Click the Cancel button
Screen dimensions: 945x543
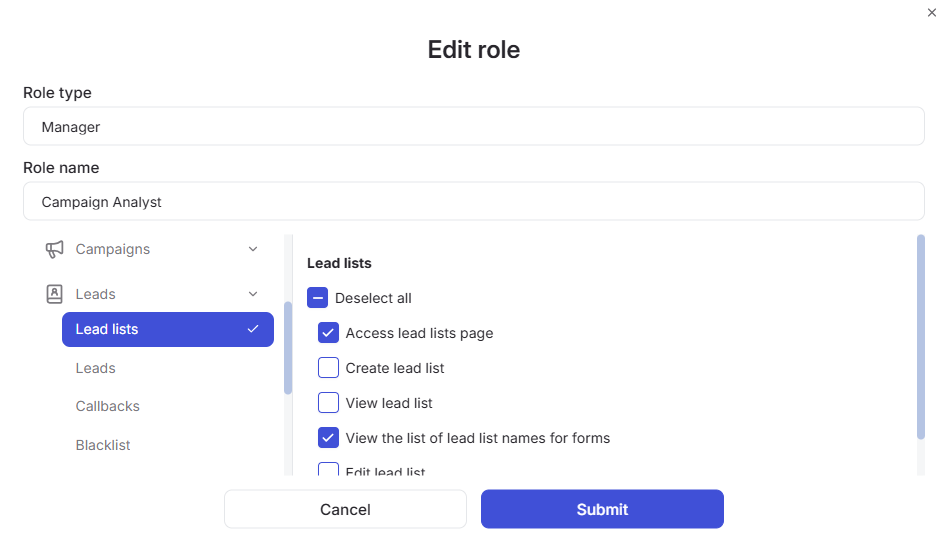pos(345,509)
